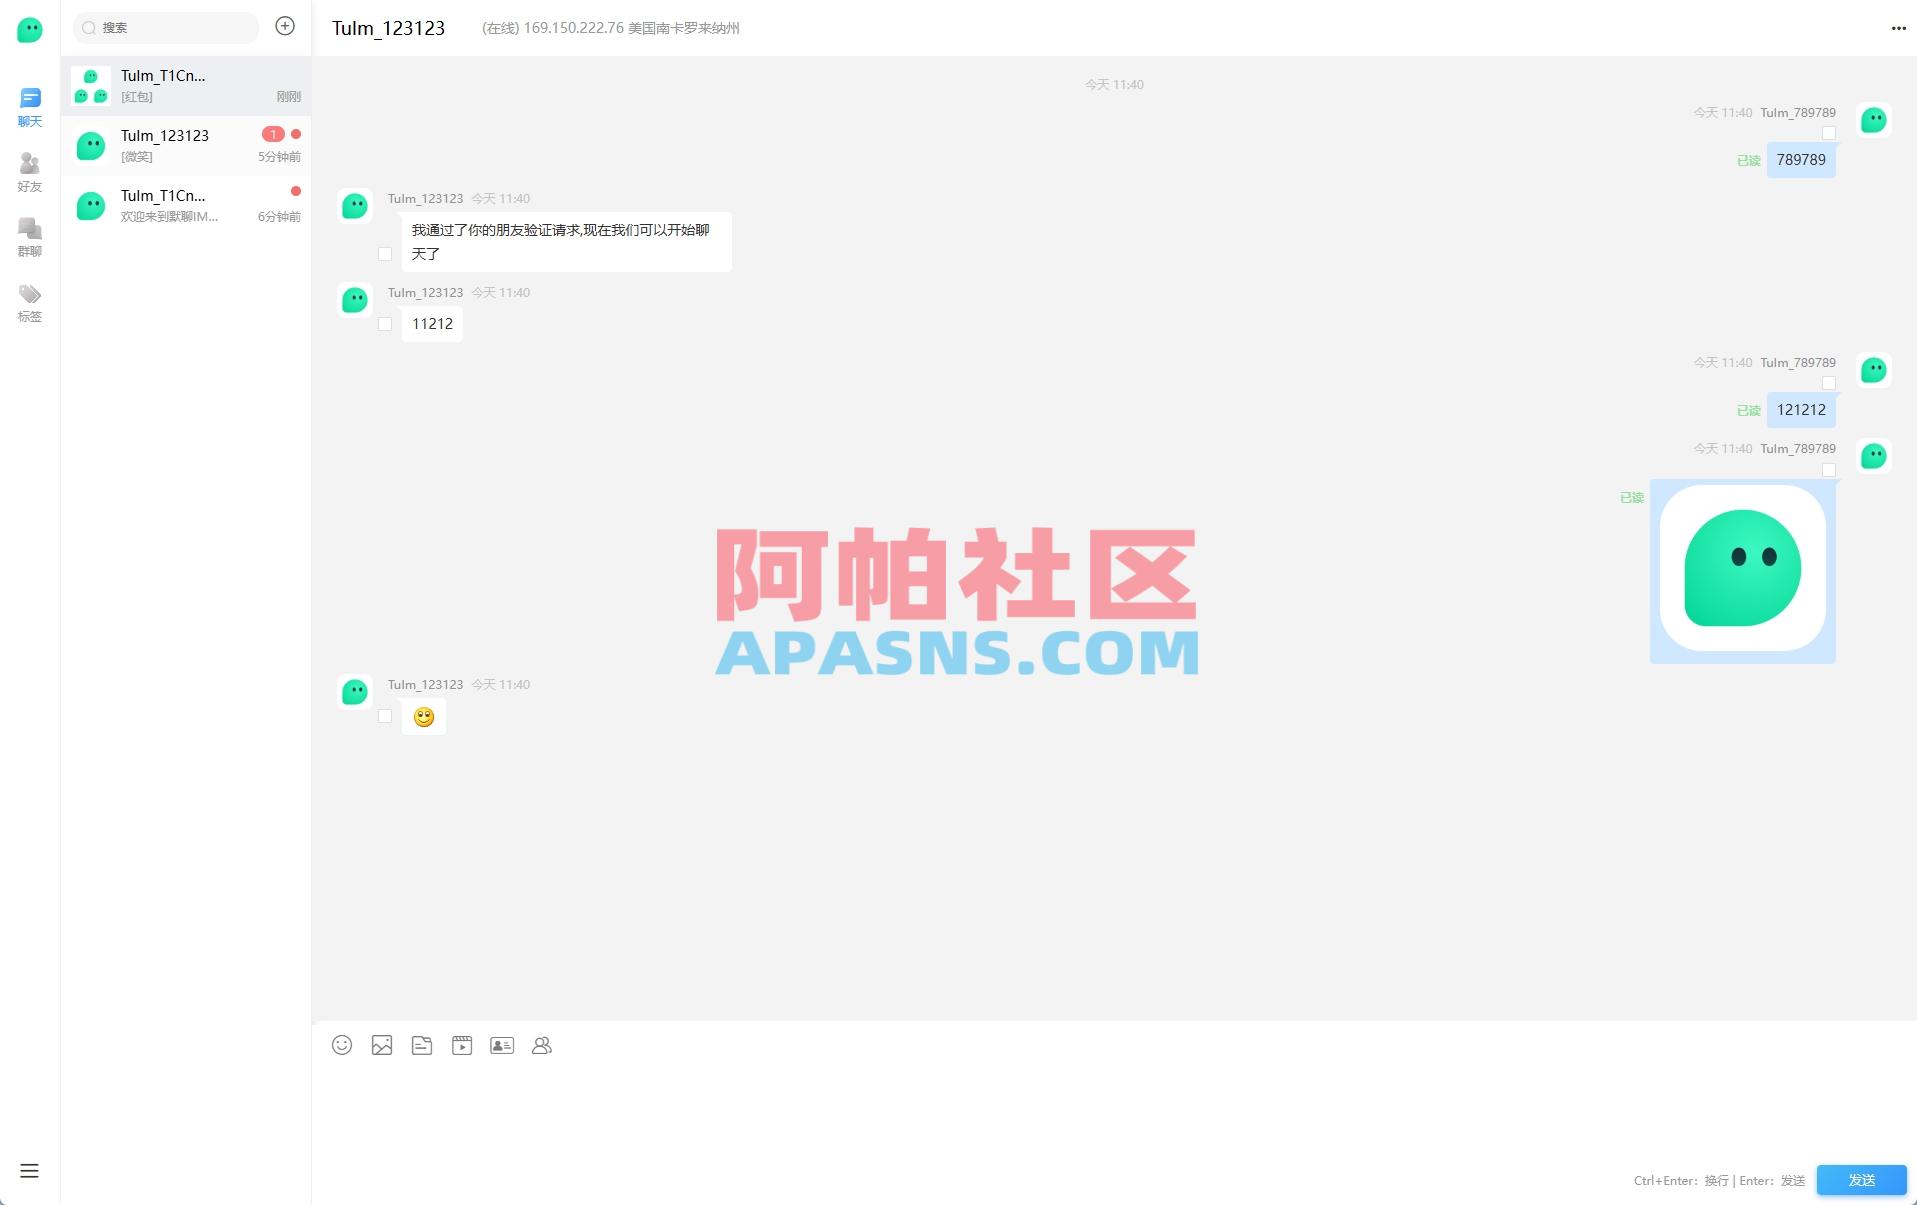Open the ... options menu top right
Image resolution: width=1917 pixels, height=1205 pixels.
pos(1898,28)
